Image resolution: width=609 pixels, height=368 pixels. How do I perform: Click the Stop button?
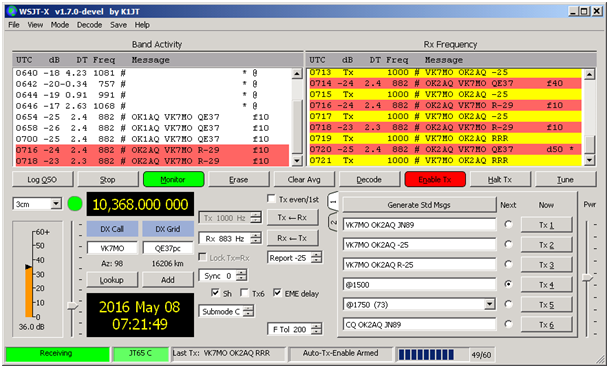click(x=108, y=180)
